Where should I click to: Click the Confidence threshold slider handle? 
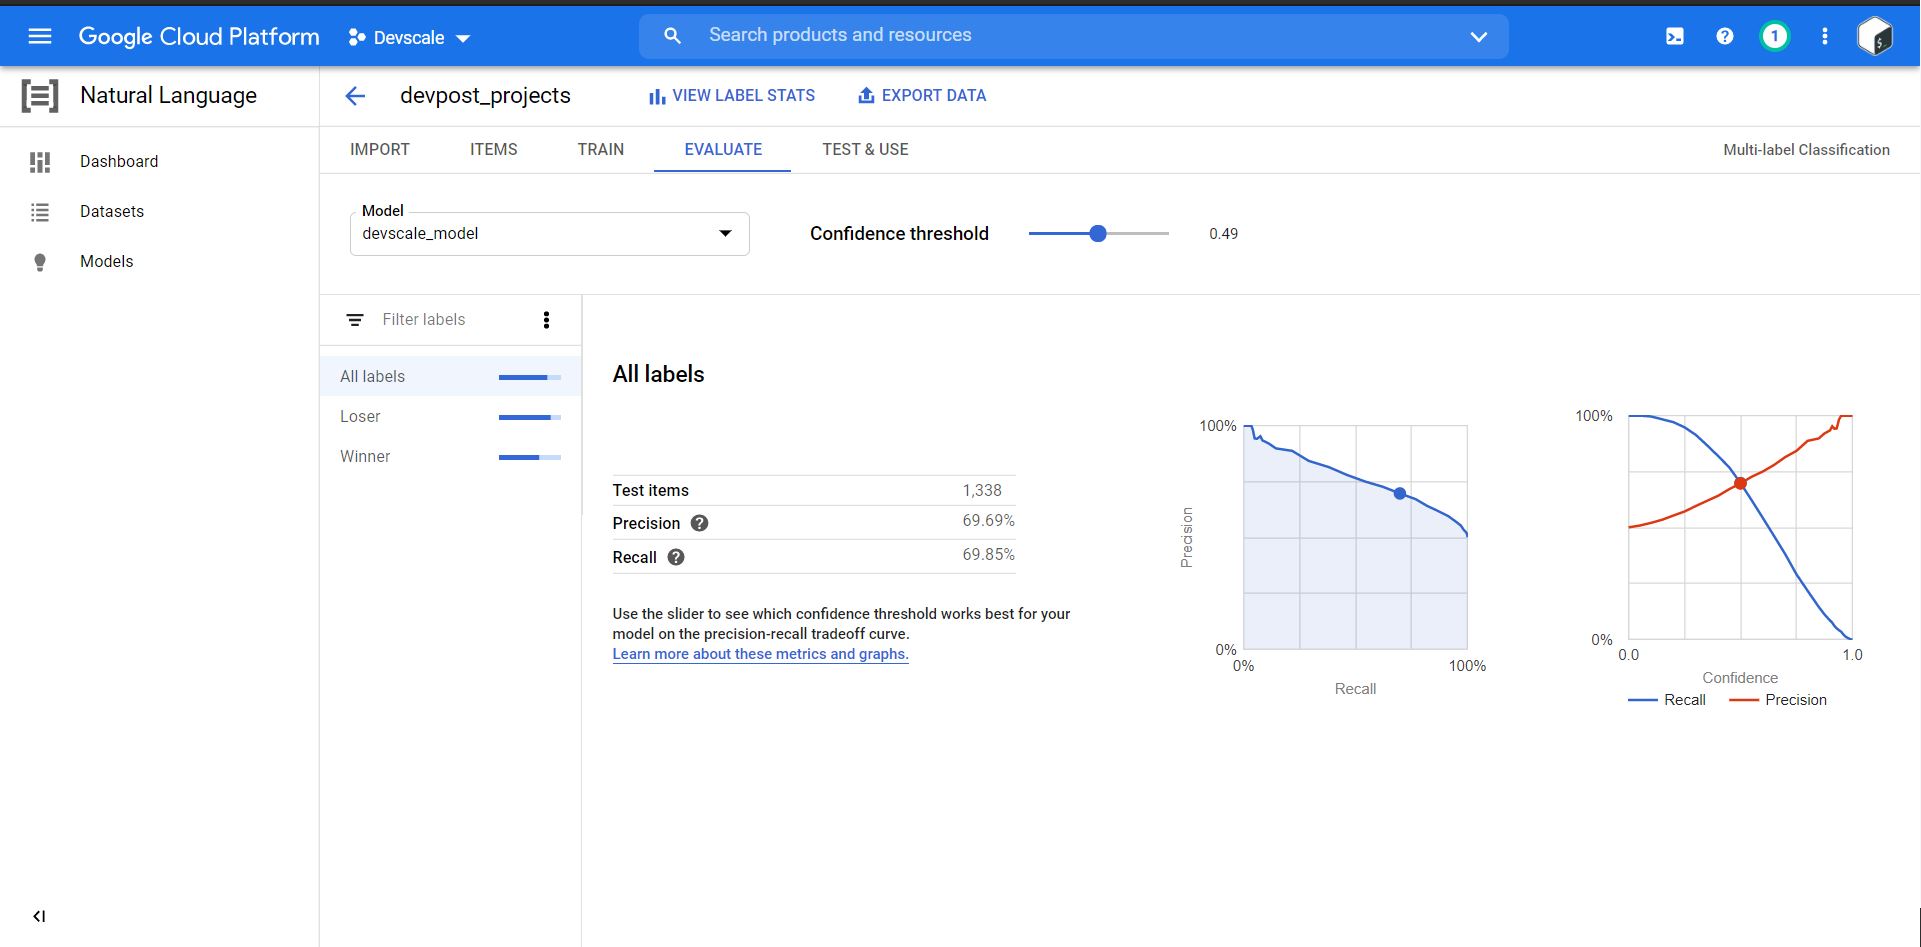tap(1098, 234)
